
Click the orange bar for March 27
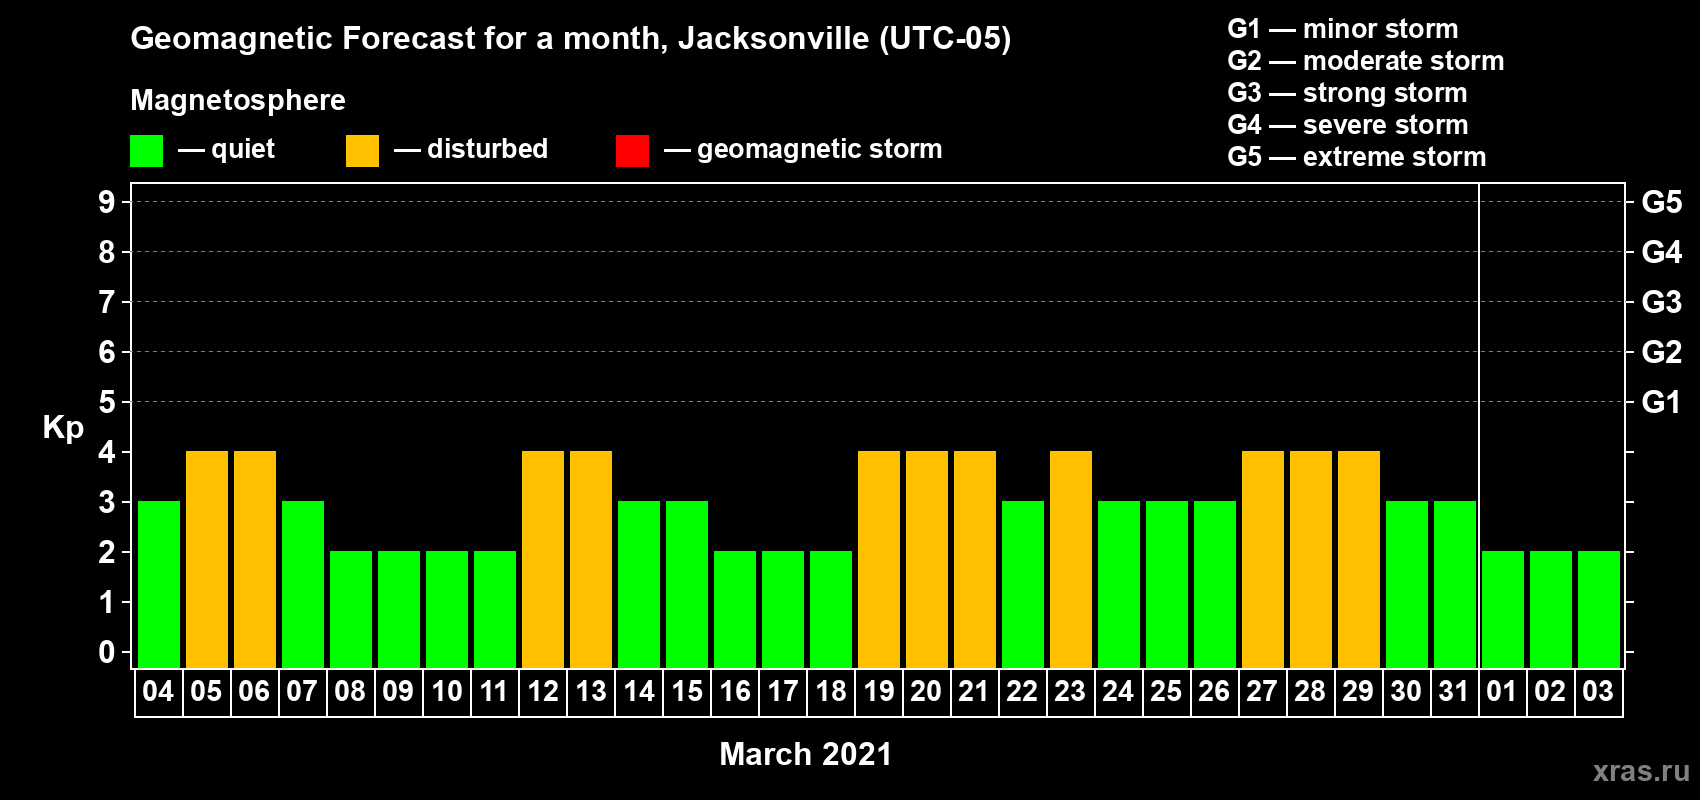1263,559
